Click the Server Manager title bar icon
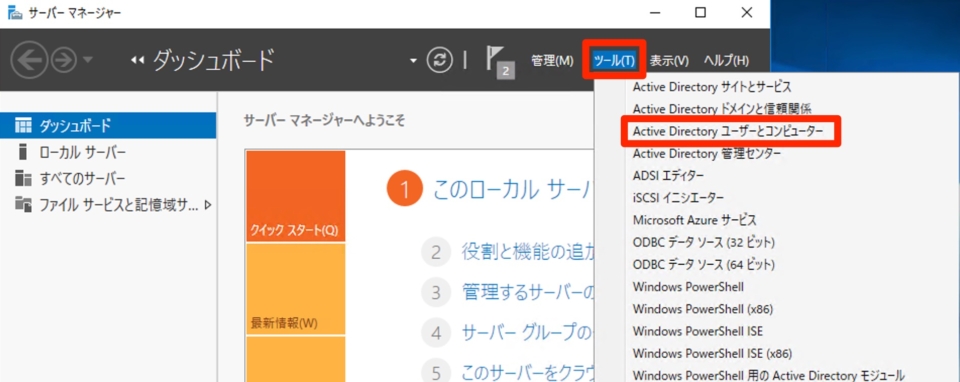This screenshot has height=382, width=960. pos(15,13)
